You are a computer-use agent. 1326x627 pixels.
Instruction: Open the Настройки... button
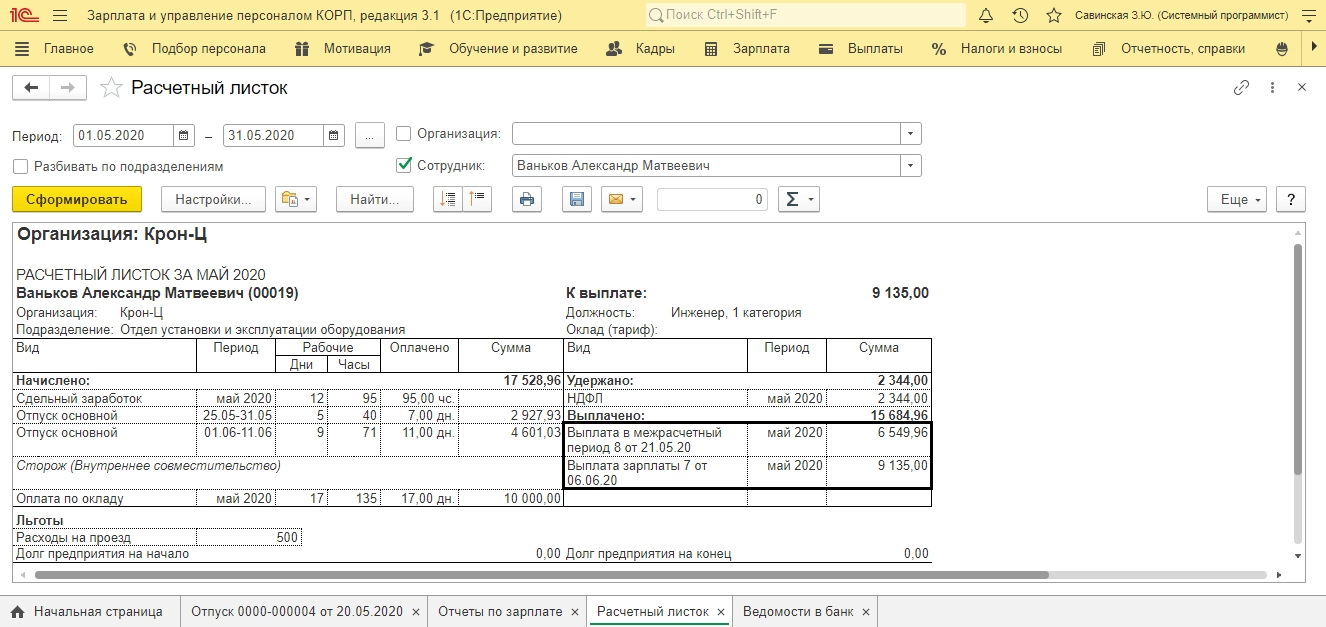[213, 199]
